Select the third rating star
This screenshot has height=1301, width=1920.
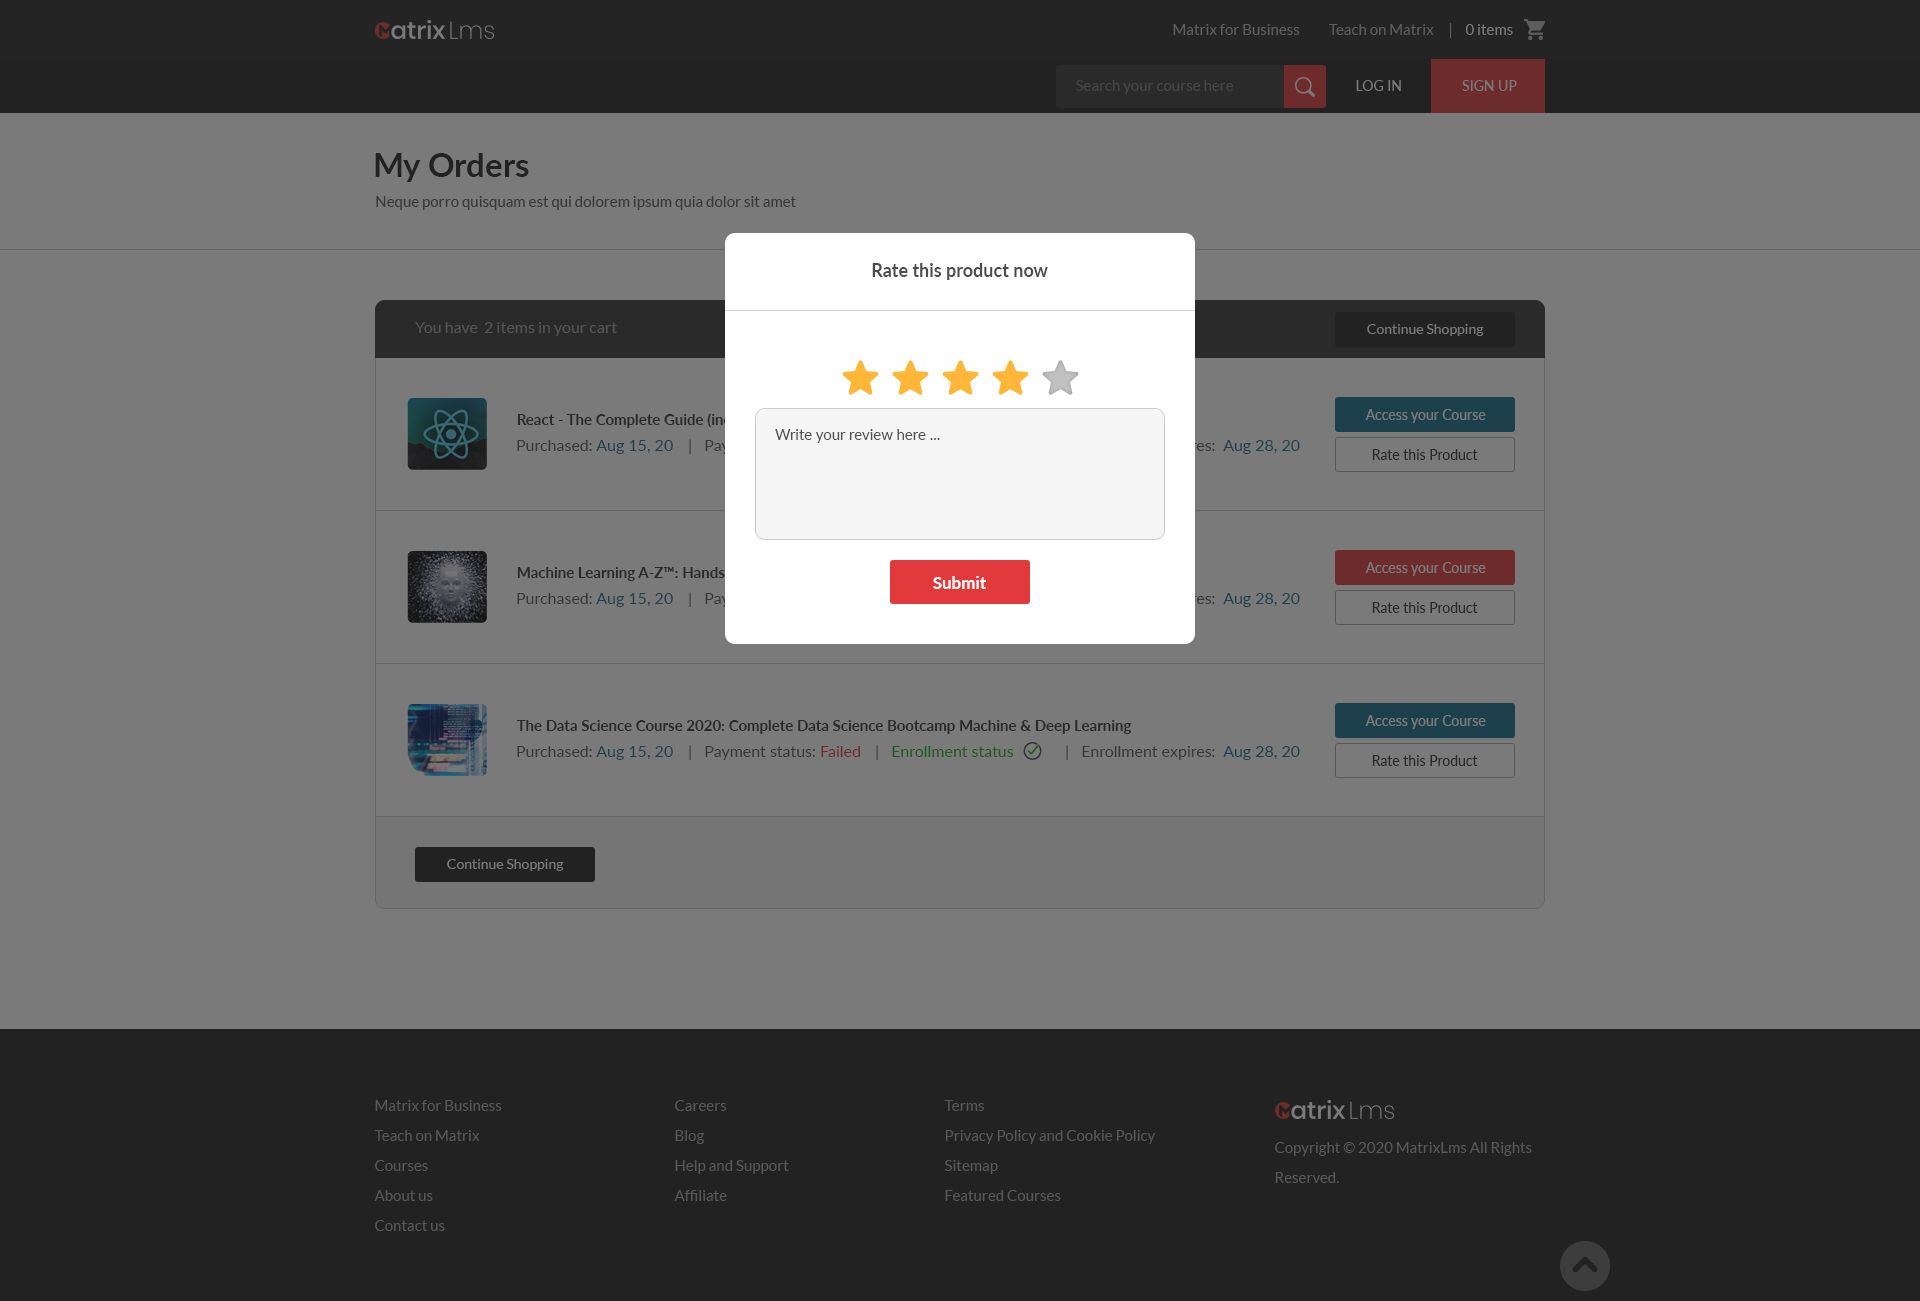pos(960,378)
